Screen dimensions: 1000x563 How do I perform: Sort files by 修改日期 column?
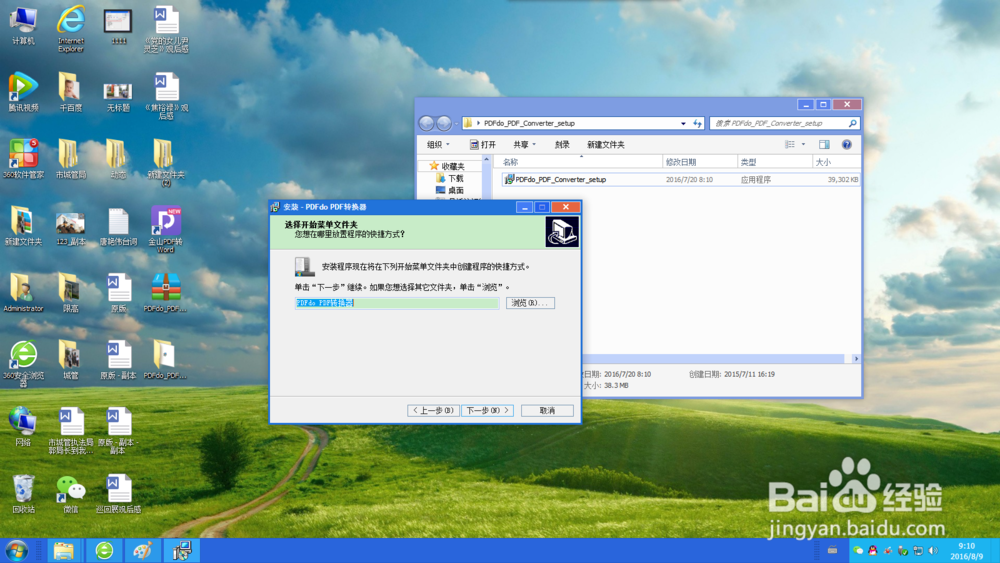pos(700,162)
